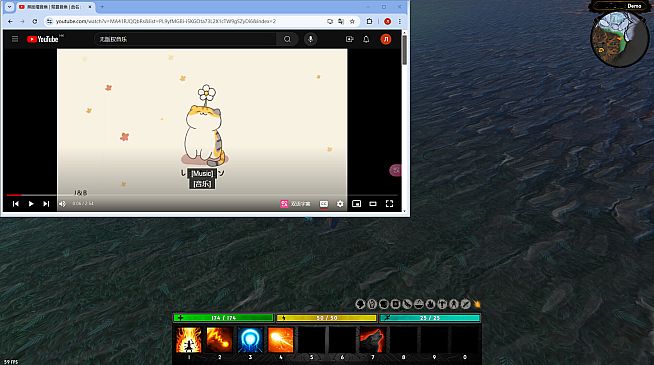
Task: Open the sword round menu icon
Action: click(x=465, y=304)
